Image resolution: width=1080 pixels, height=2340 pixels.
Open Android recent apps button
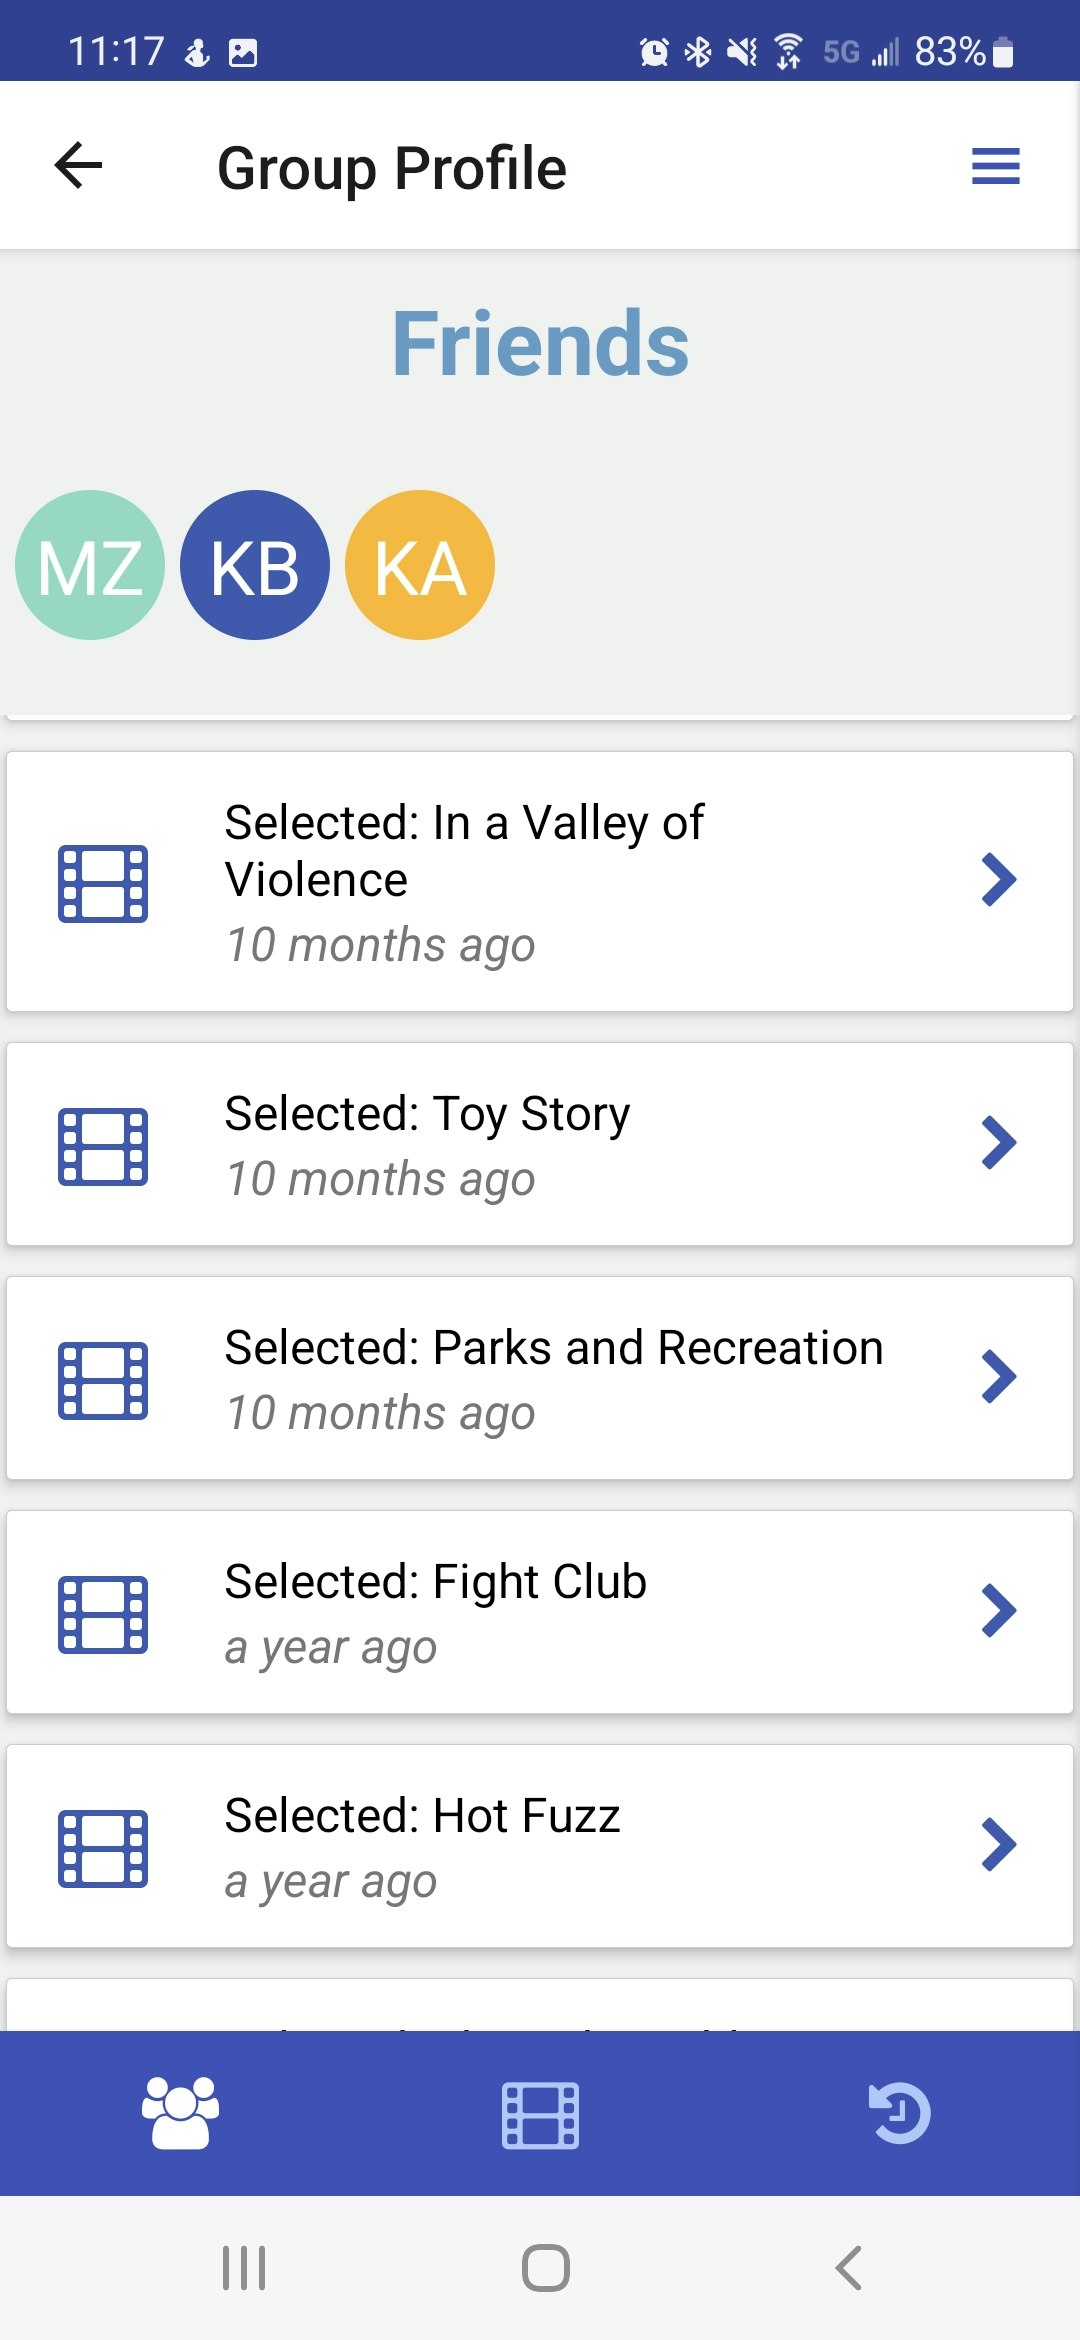244,2268
